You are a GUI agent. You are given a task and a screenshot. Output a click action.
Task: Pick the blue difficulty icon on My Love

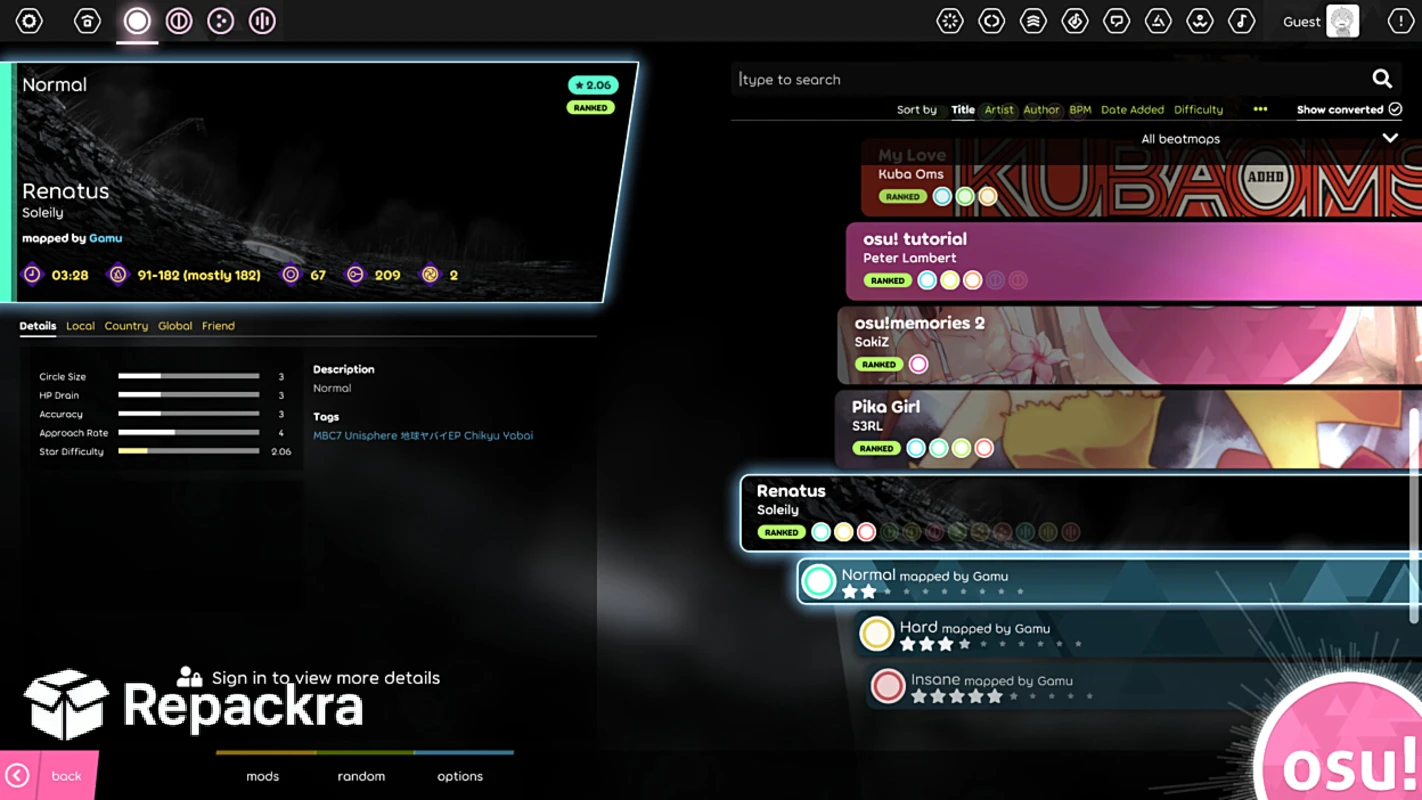click(x=942, y=197)
